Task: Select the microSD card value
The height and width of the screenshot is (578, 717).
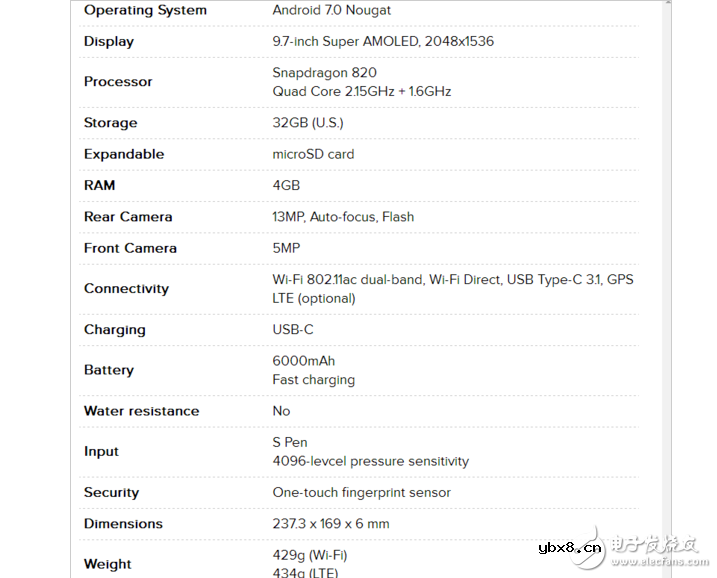Action: click(313, 154)
